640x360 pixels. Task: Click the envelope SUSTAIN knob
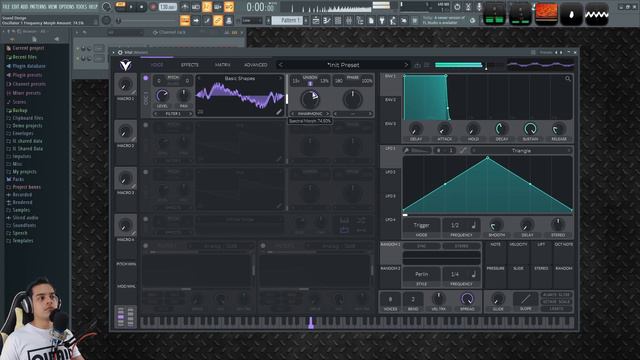pos(530,129)
